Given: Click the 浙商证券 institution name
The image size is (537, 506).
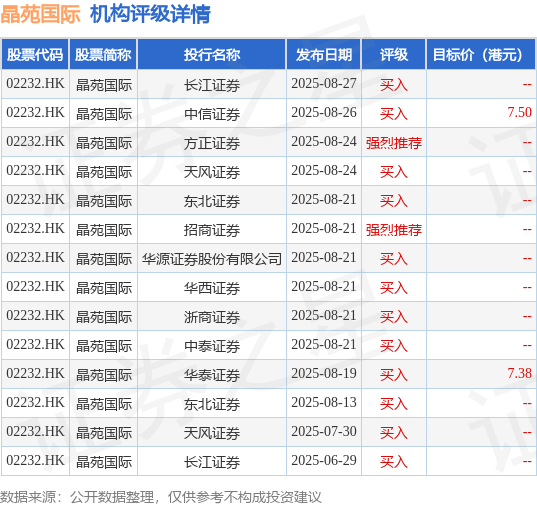Looking at the screenshot, I should click(x=212, y=317).
